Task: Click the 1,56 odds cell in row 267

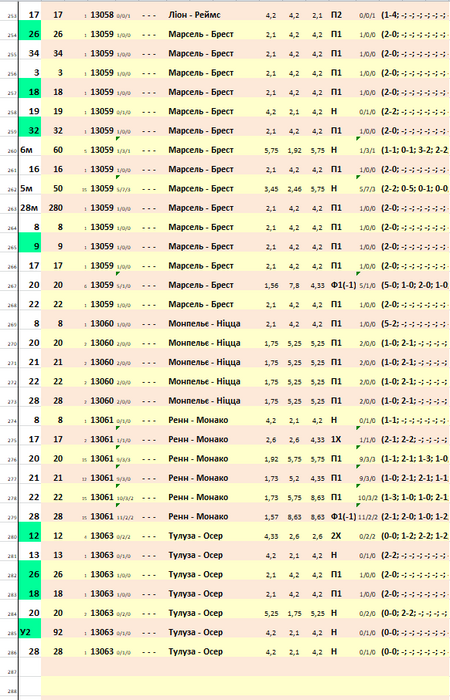Action: pos(271,285)
